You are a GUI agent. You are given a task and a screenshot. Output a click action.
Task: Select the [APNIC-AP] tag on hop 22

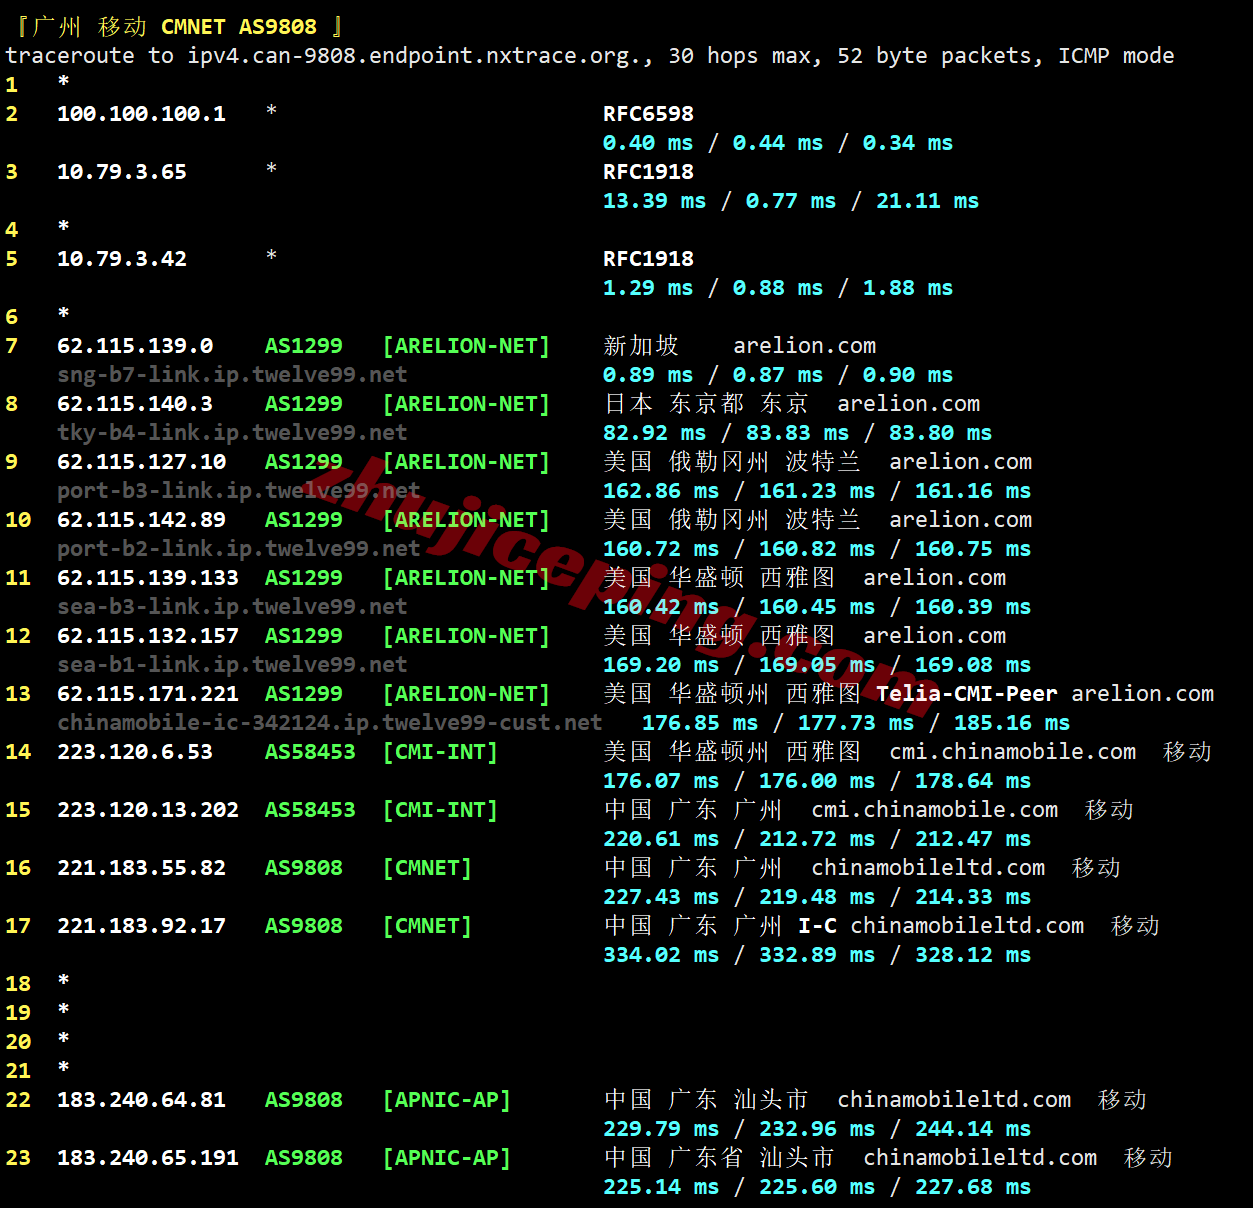coord(446,1100)
